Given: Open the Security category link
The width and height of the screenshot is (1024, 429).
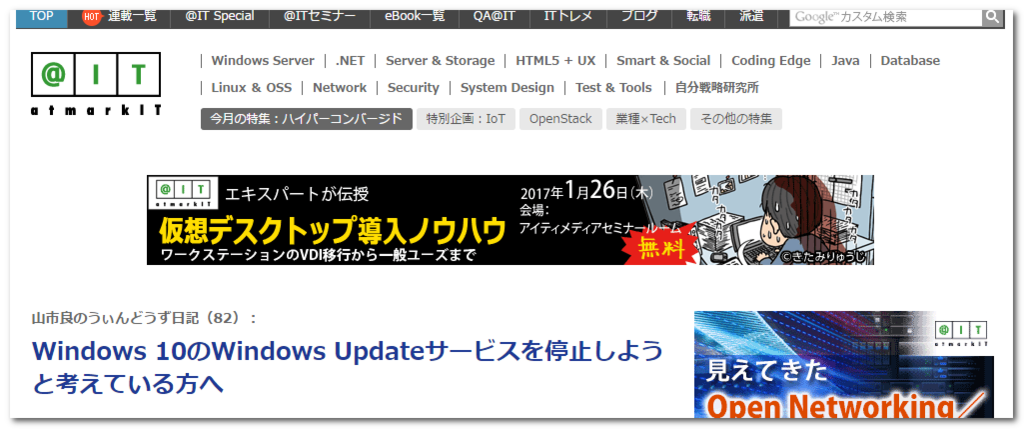Looking at the screenshot, I should click(x=413, y=87).
